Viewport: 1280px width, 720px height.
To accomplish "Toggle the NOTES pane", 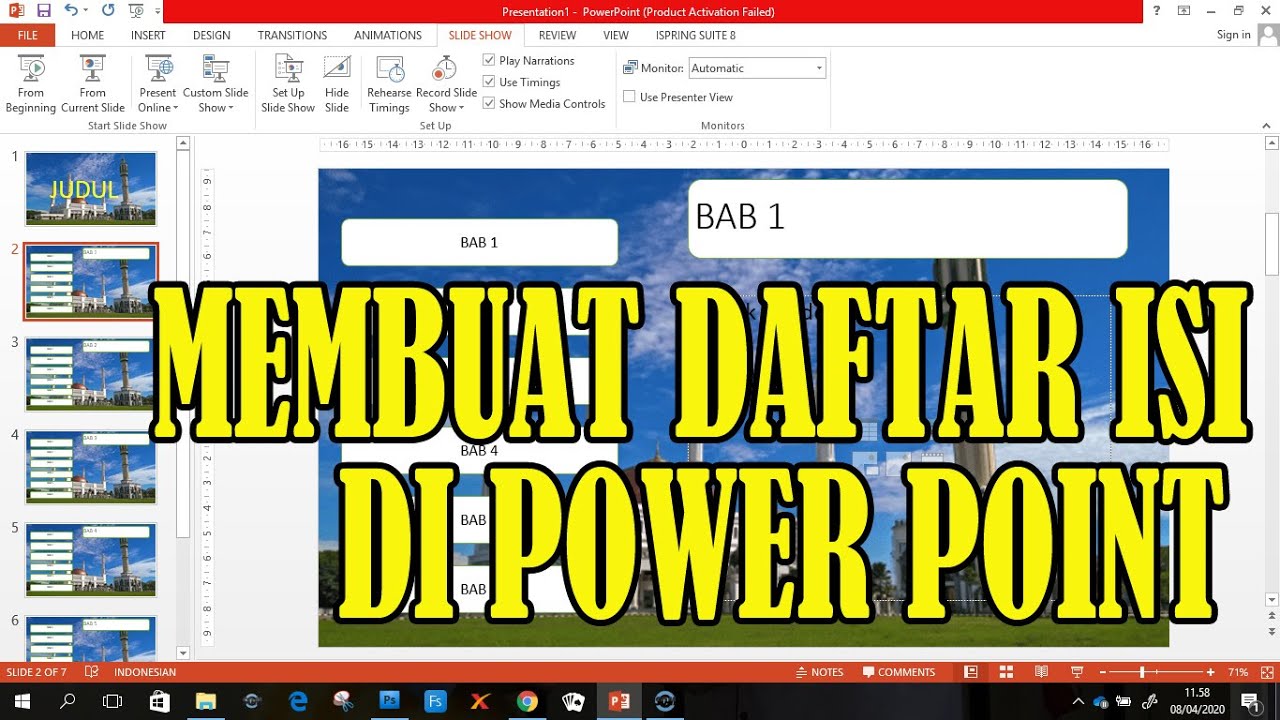I will (x=818, y=672).
